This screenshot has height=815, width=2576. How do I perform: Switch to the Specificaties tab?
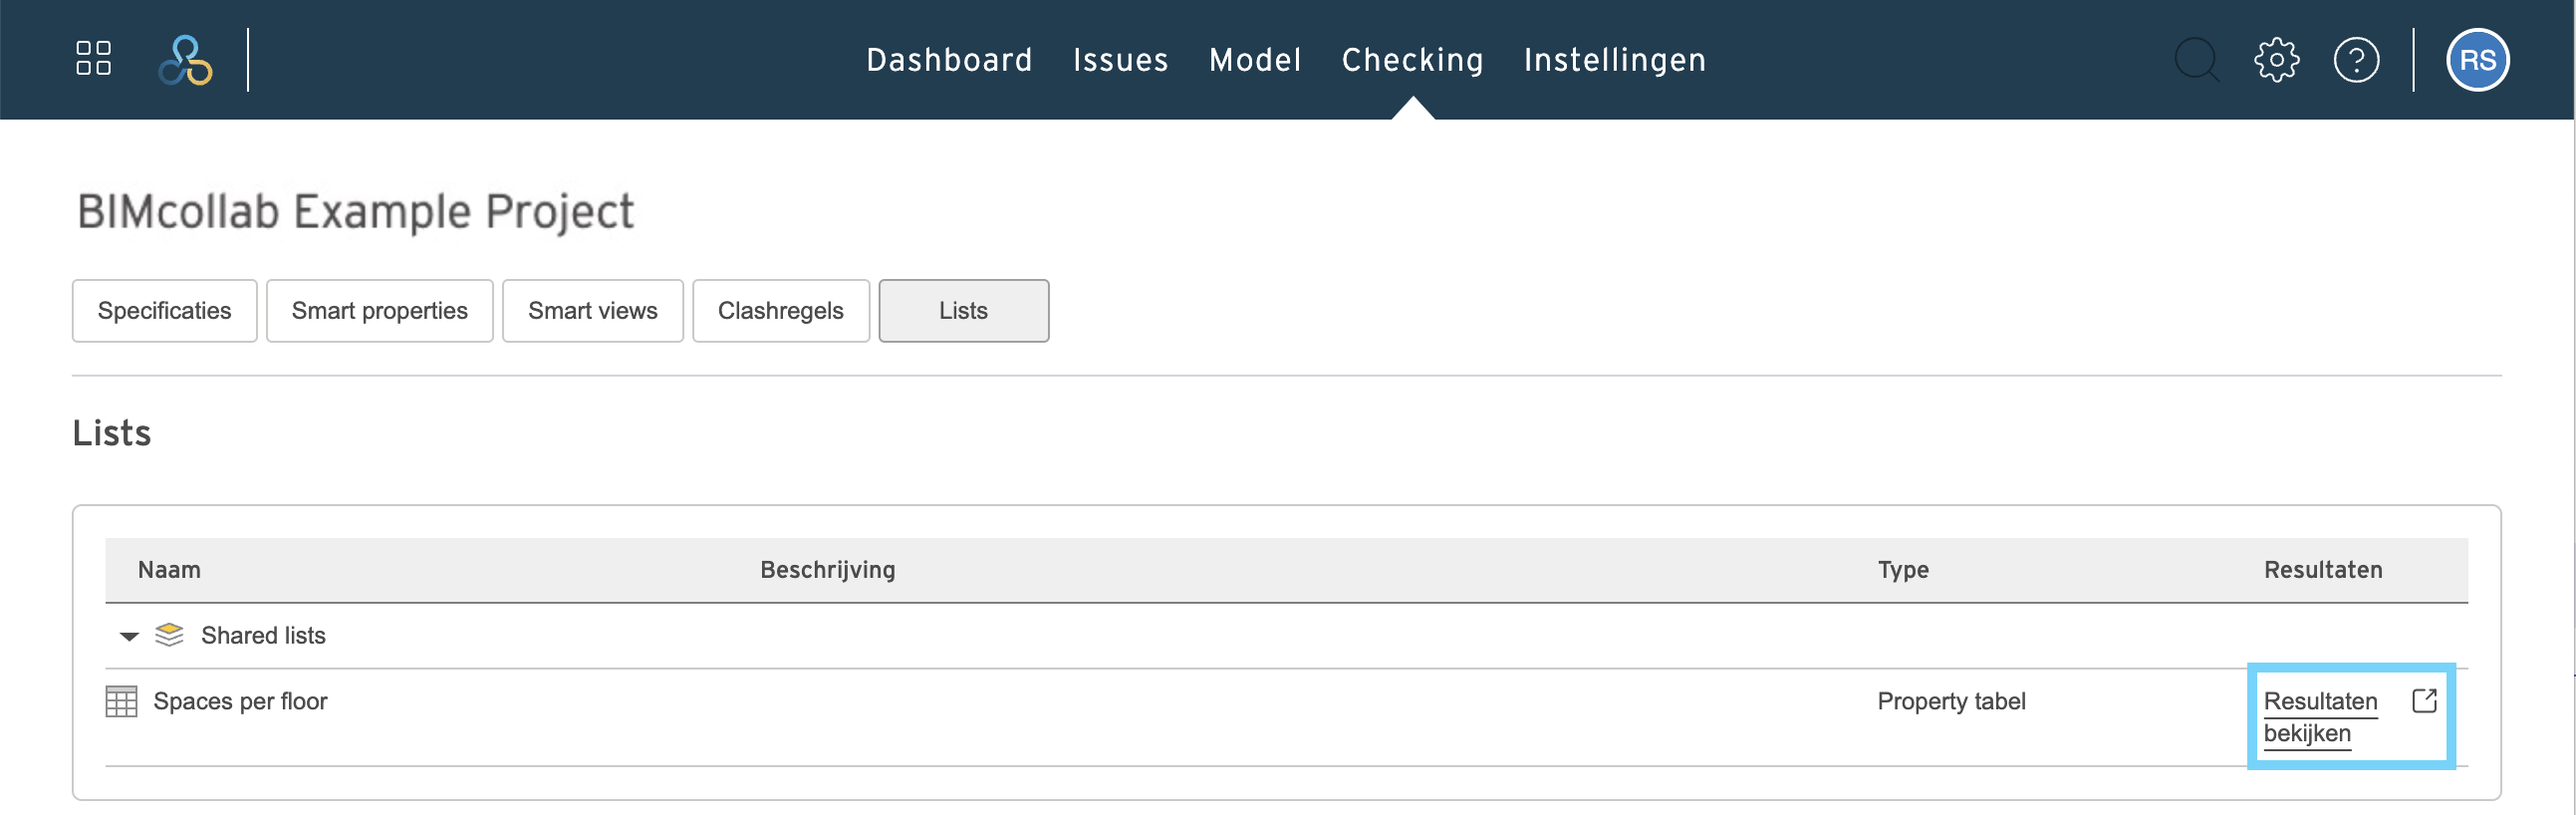coord(164,311)
